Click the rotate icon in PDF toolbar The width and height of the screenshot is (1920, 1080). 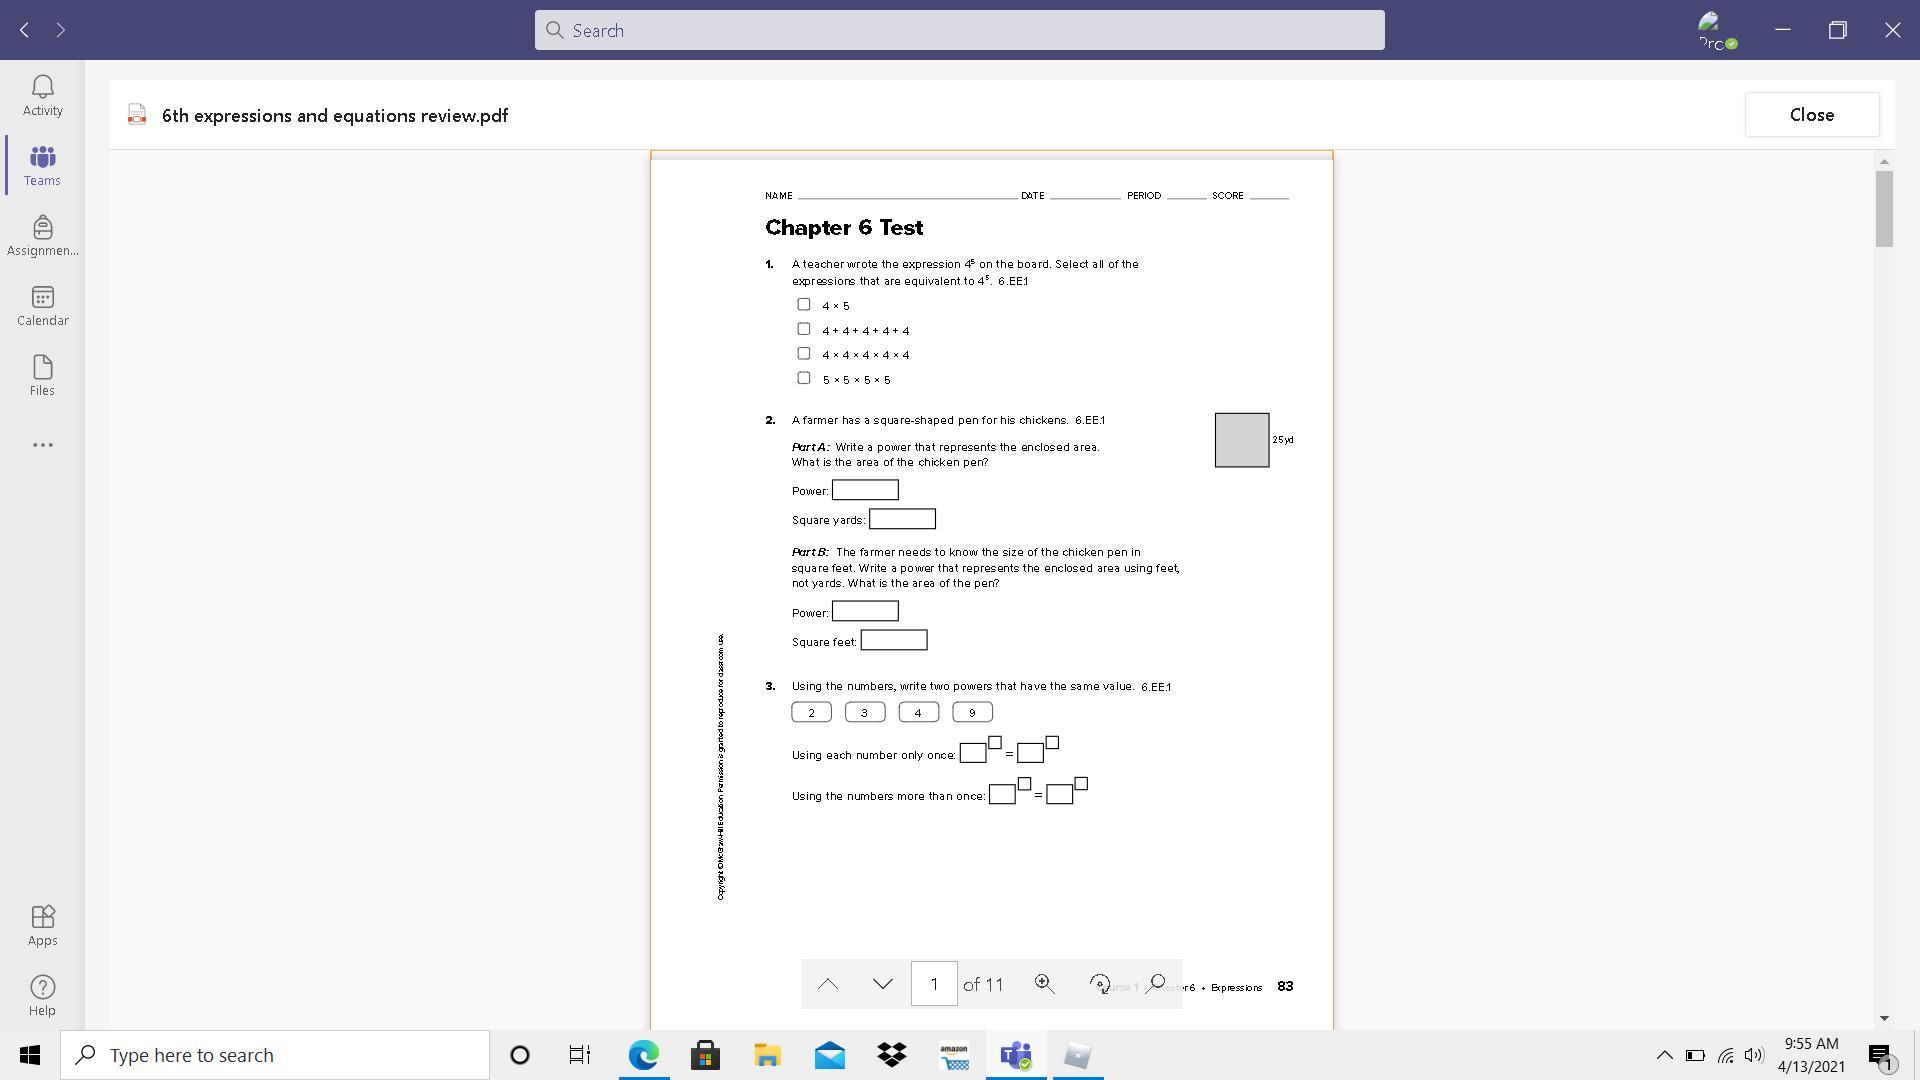(1099, 984)
